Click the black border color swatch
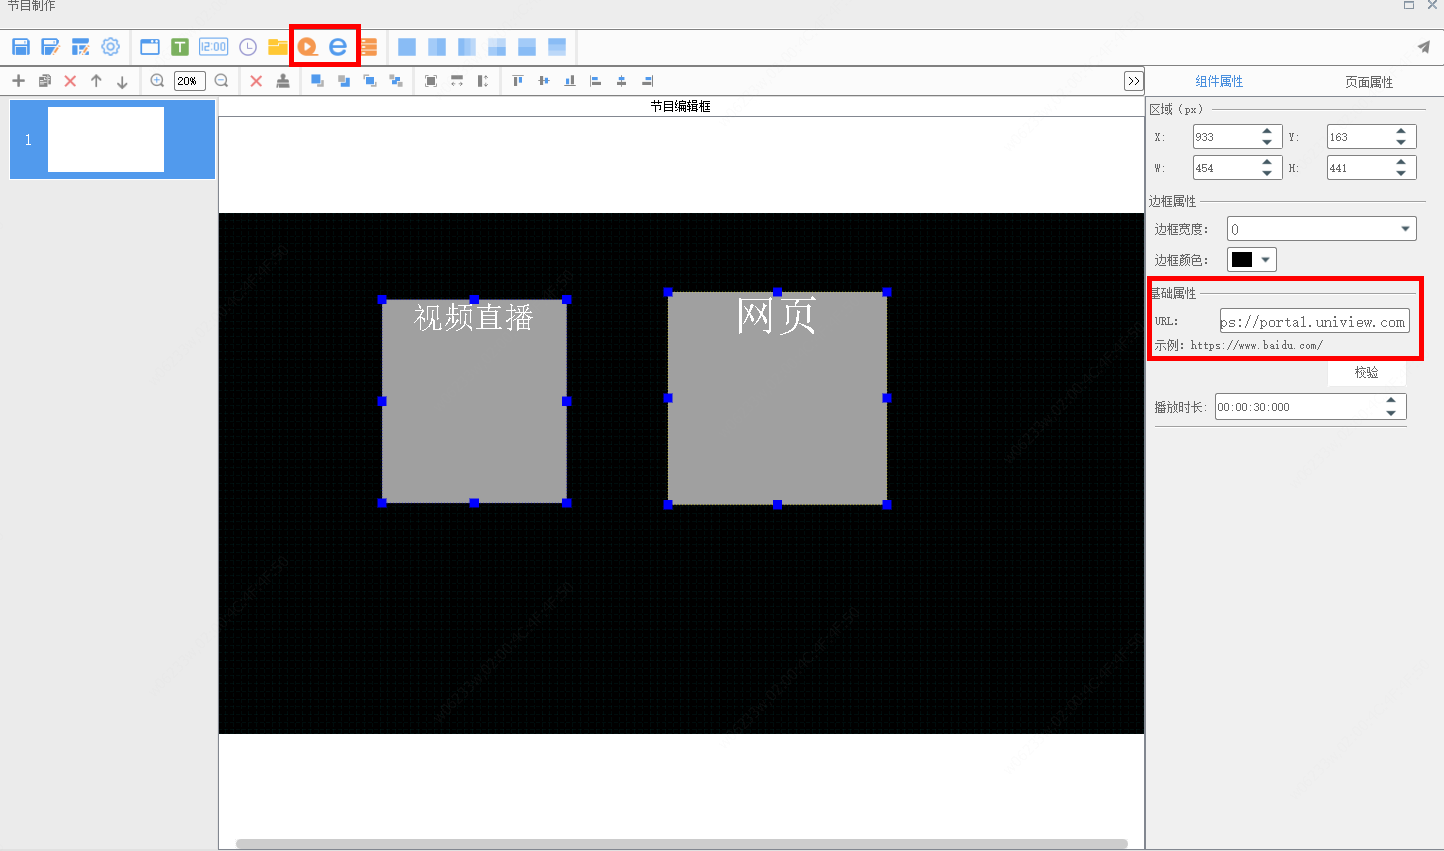The width and height of the screenshot is (1444, 851). click(x=1242, y=260)
